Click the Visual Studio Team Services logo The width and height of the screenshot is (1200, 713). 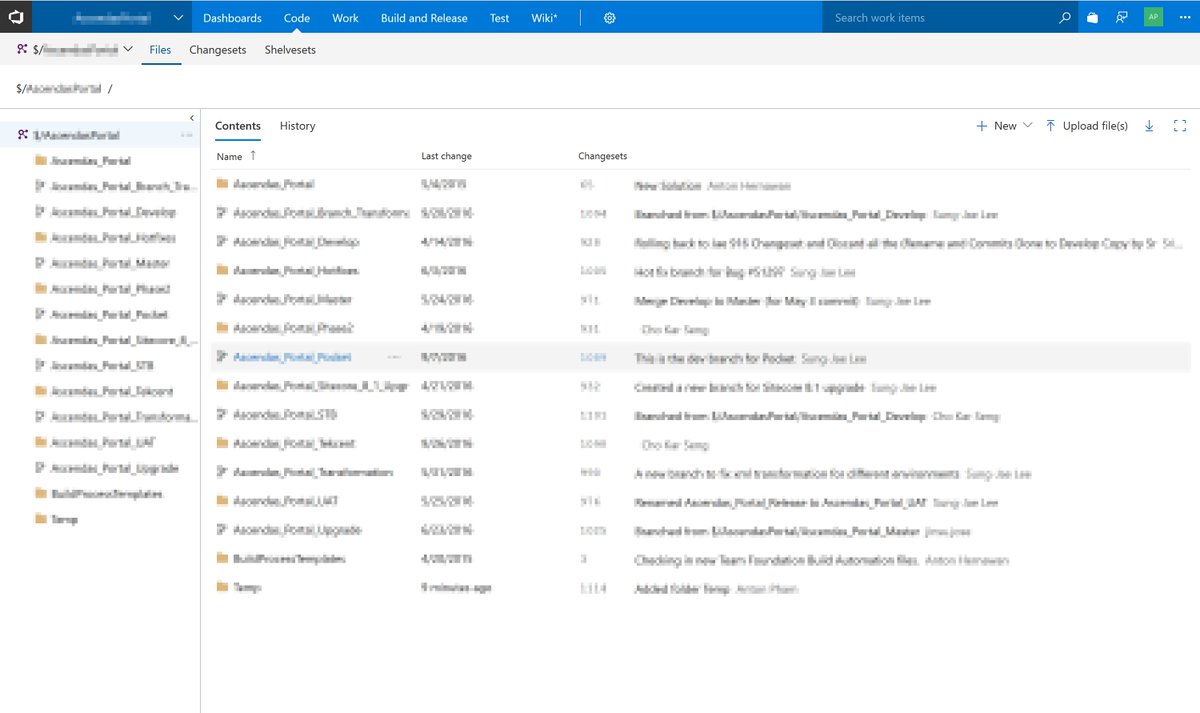[x=16, y=17]
